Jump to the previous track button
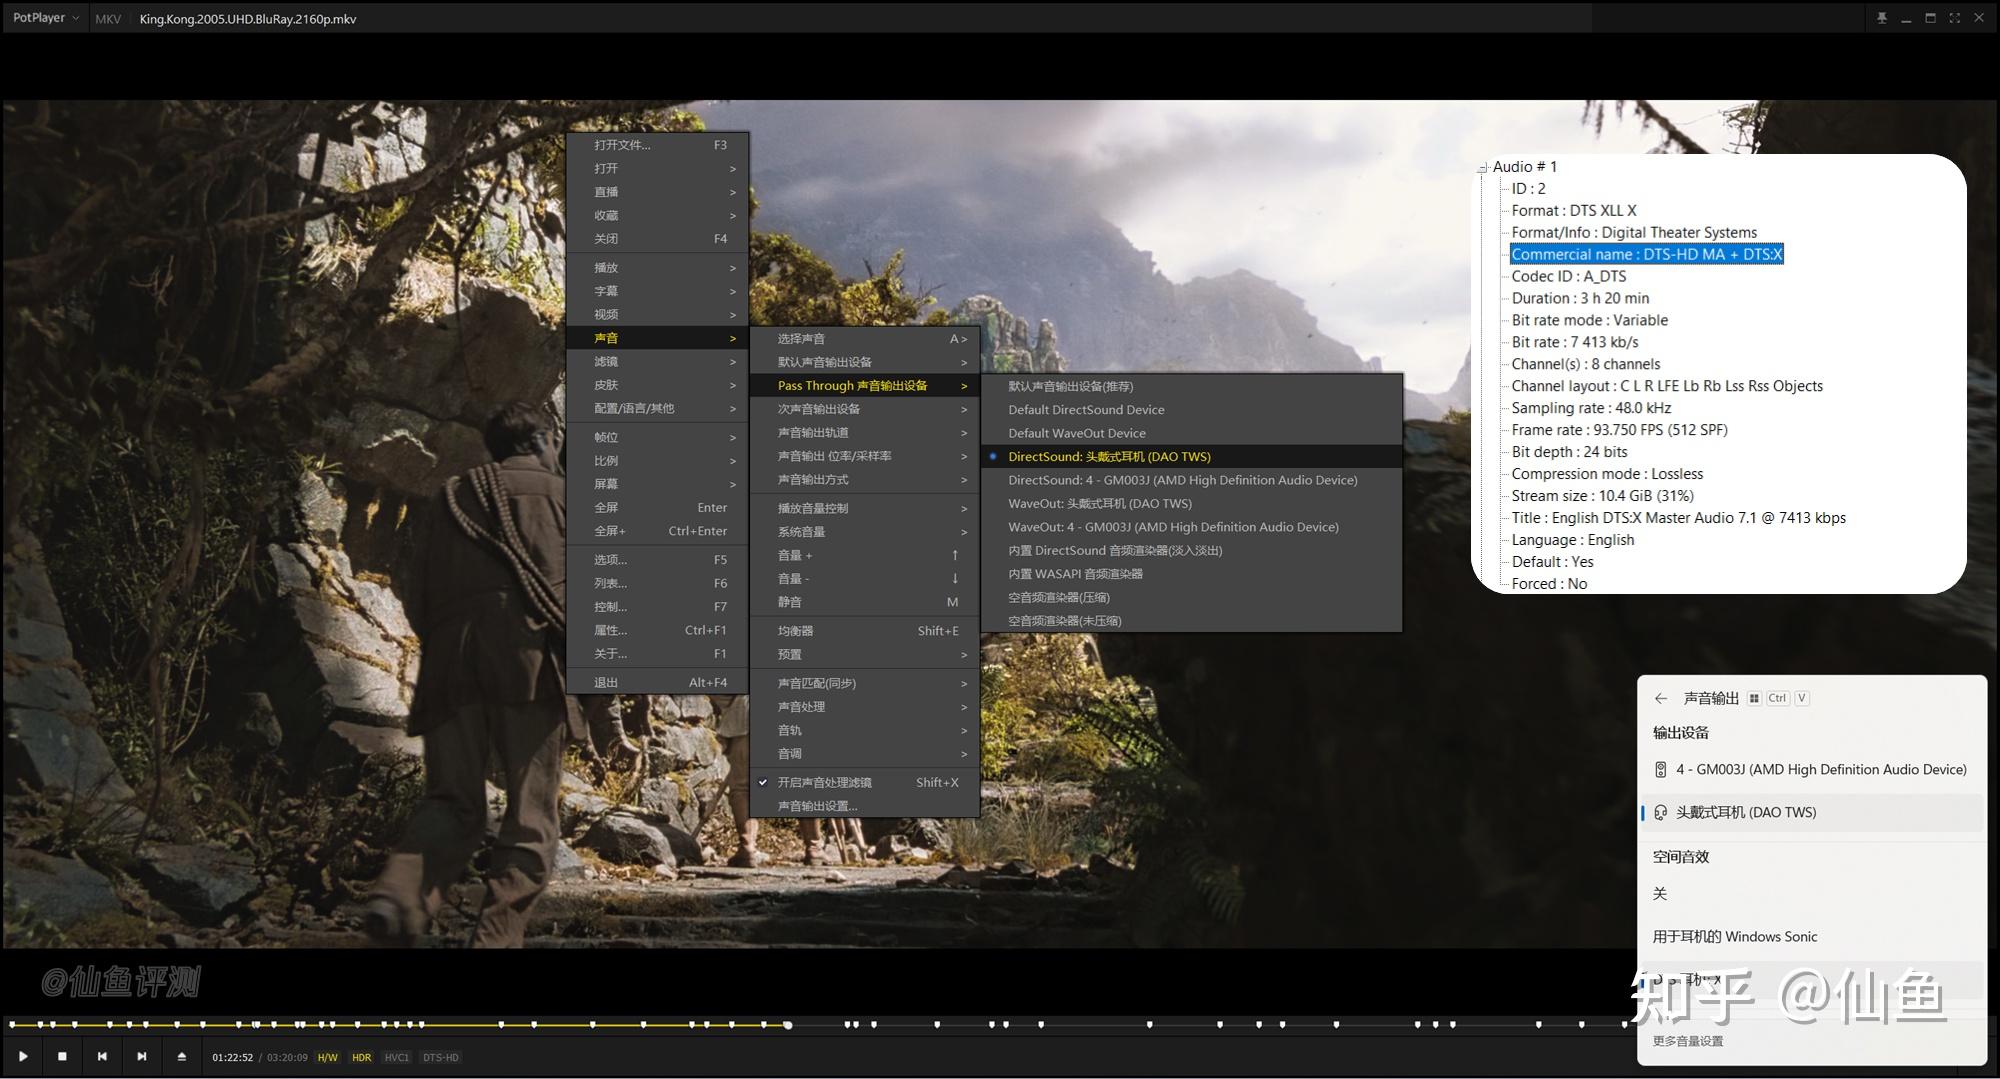 102,1056
